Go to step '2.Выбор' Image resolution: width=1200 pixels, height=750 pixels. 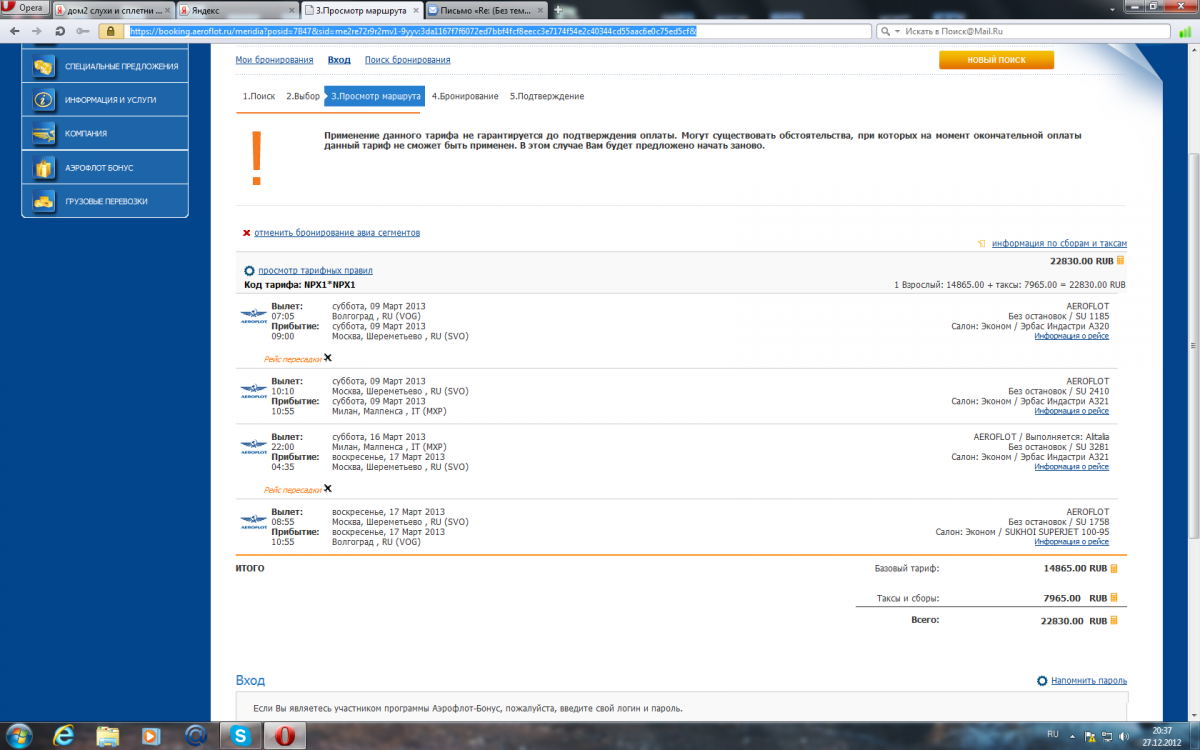[303, 96]
